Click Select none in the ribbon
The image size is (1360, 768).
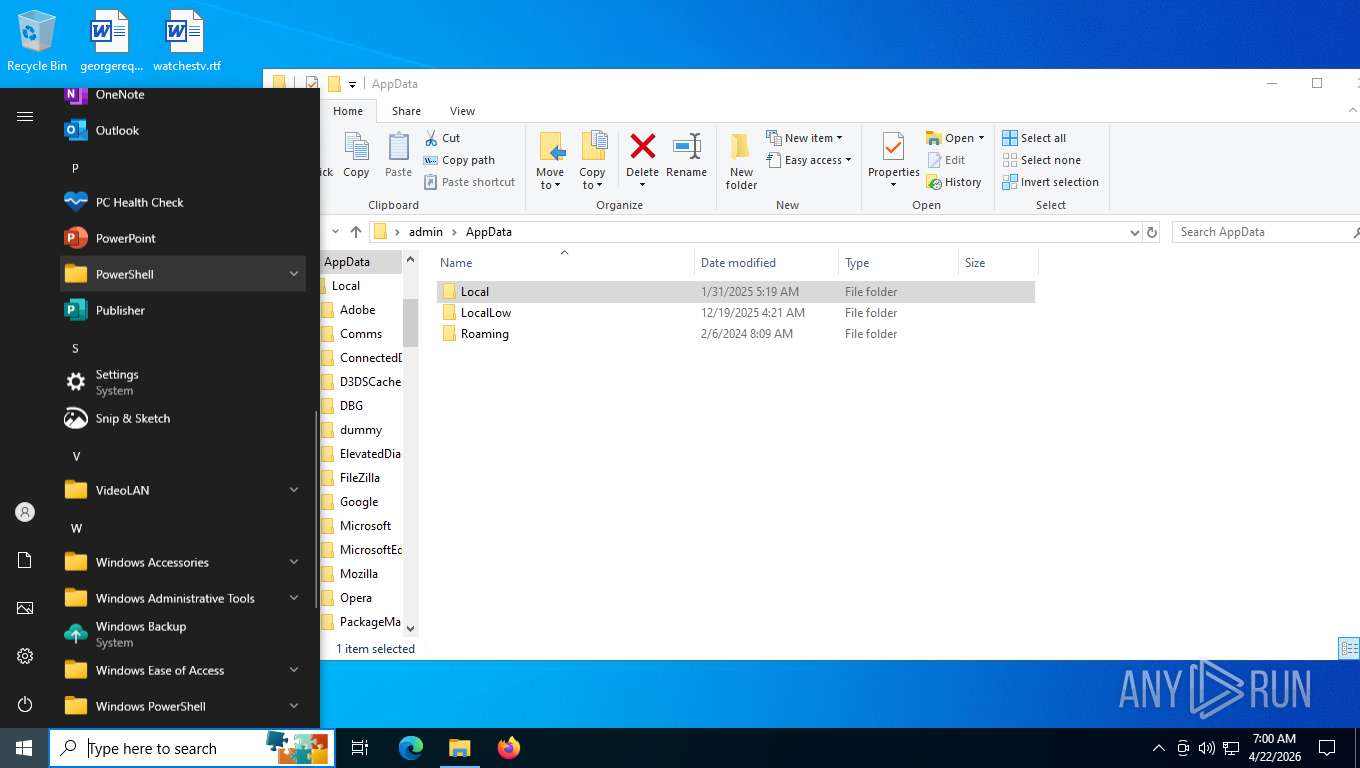1041,160
